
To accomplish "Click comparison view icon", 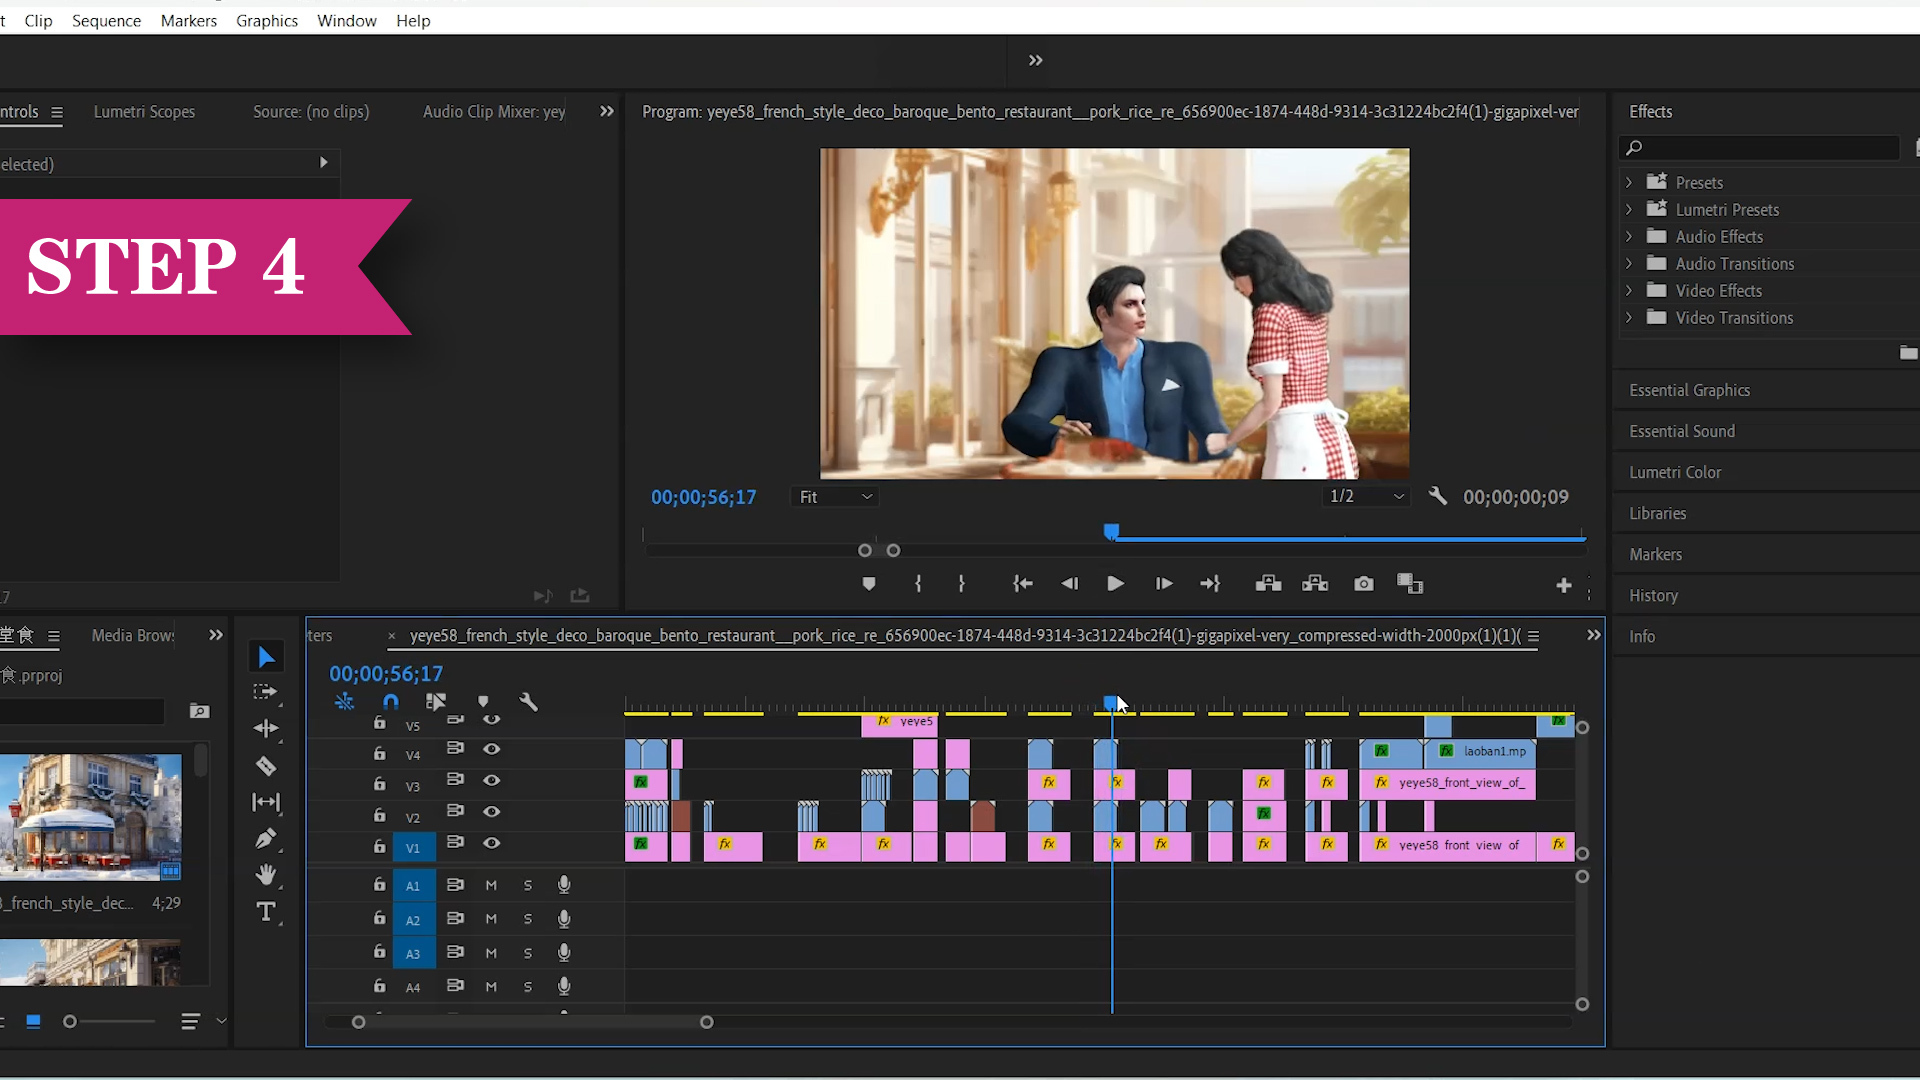I will [1410, 584].
